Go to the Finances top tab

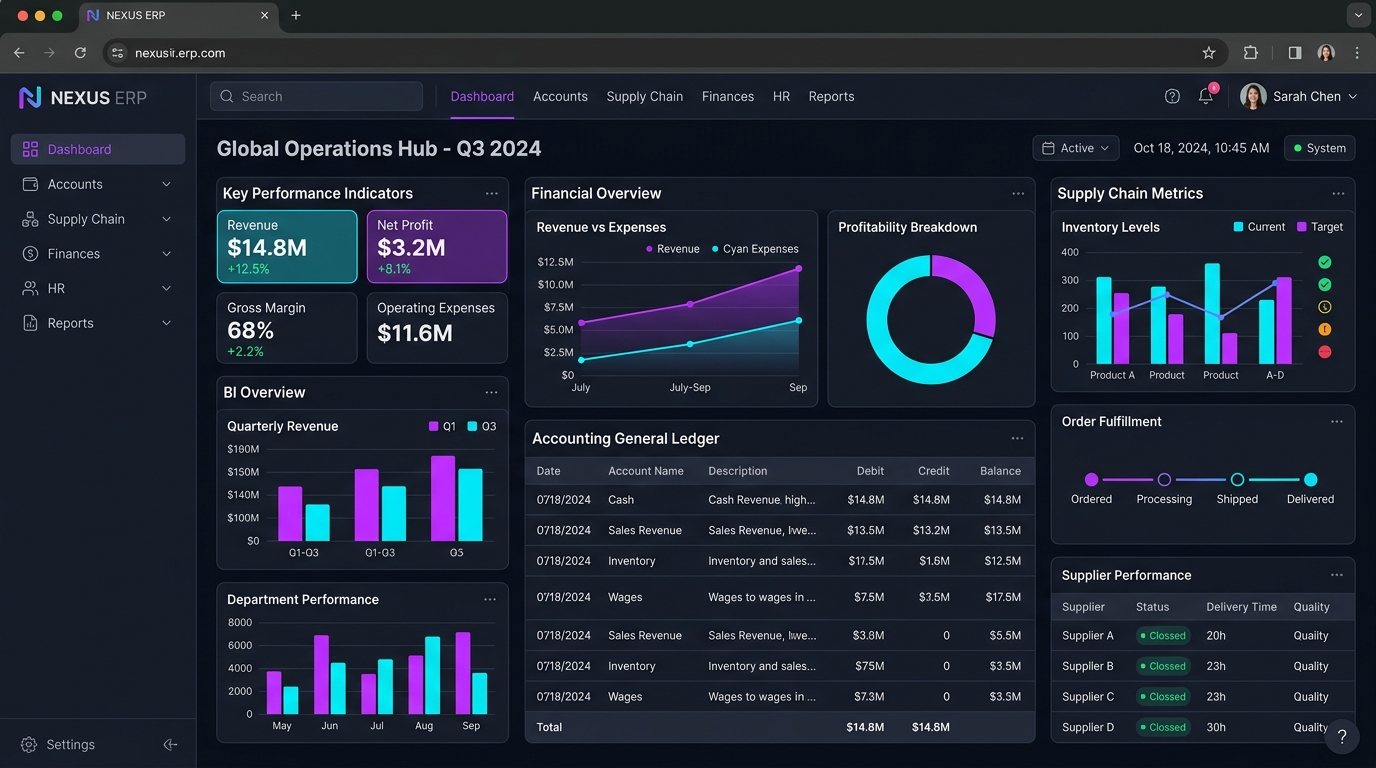pos(728,96)
